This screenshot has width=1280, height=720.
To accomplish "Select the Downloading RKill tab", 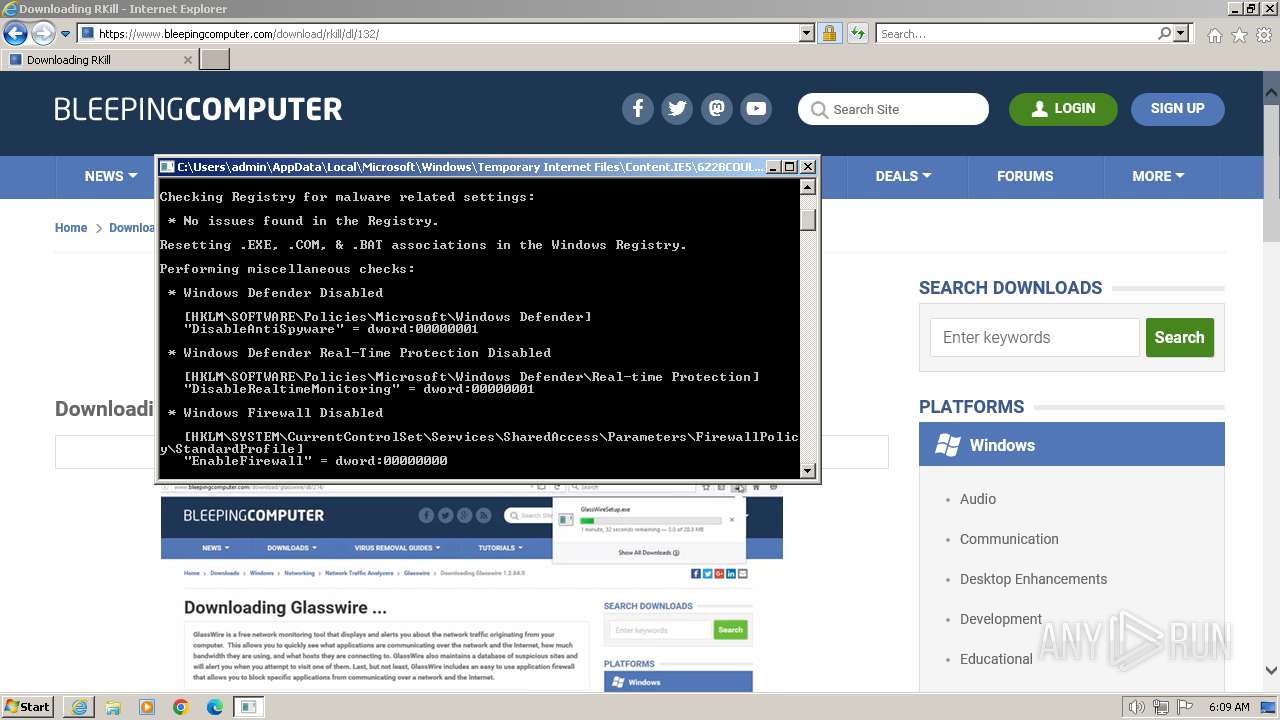I will (99, 59).
